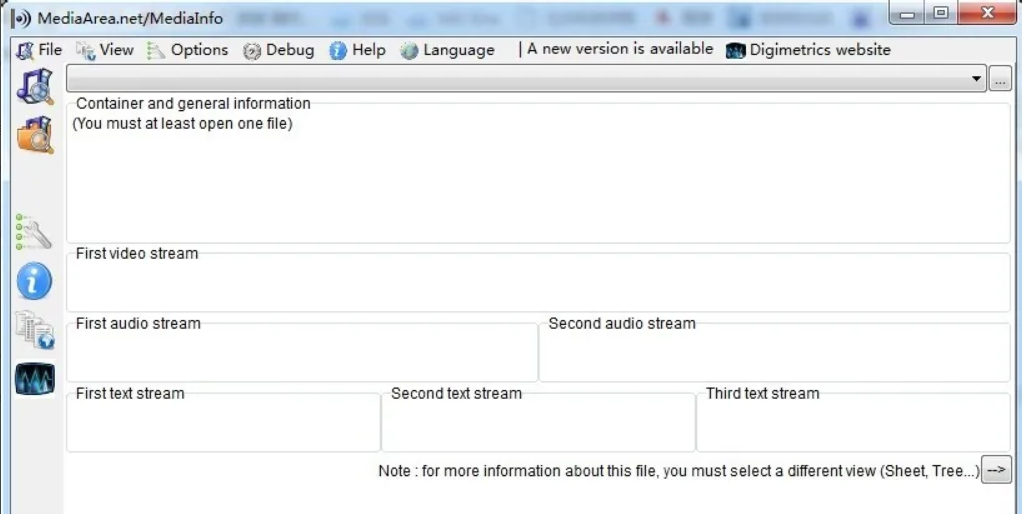The image size is (1022, 514).
Task: Open the Debug menu
Action: tap(279, 50)
